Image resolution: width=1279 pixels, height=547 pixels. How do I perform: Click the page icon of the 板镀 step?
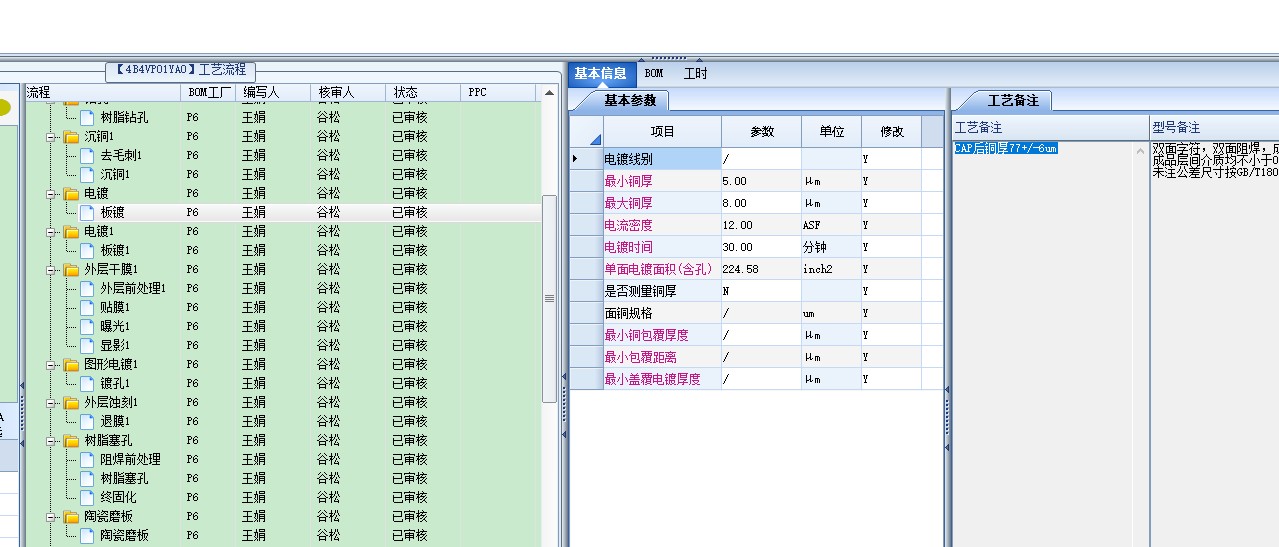pyautogui.click(x=87, y=212)
